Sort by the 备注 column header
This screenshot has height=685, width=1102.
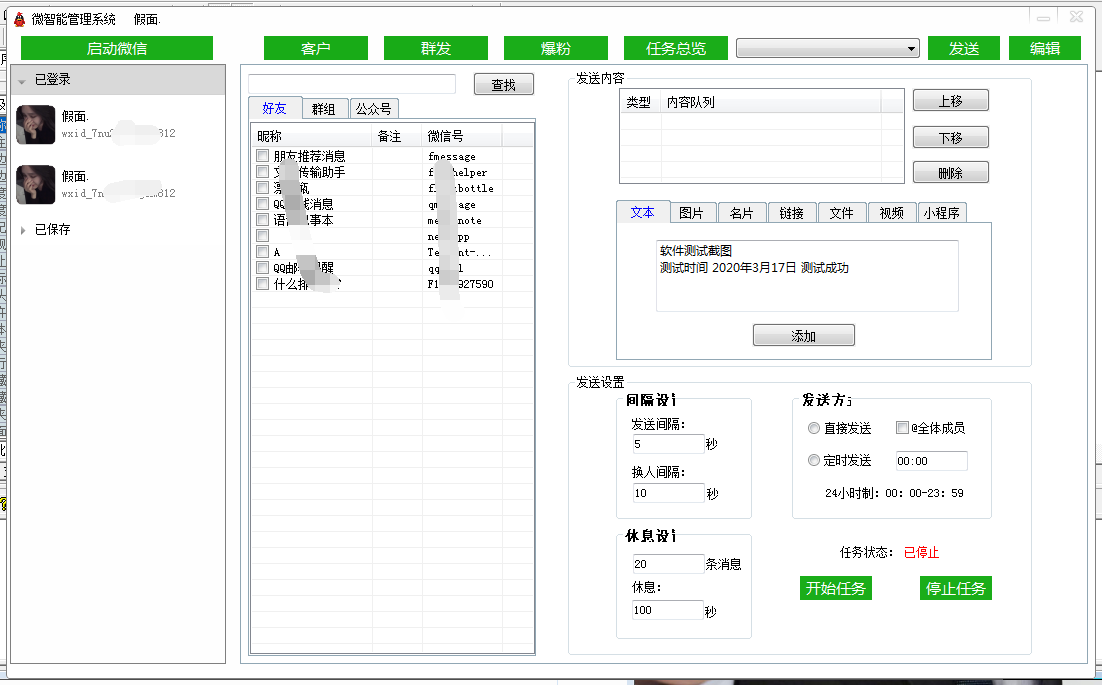(396, 136)
